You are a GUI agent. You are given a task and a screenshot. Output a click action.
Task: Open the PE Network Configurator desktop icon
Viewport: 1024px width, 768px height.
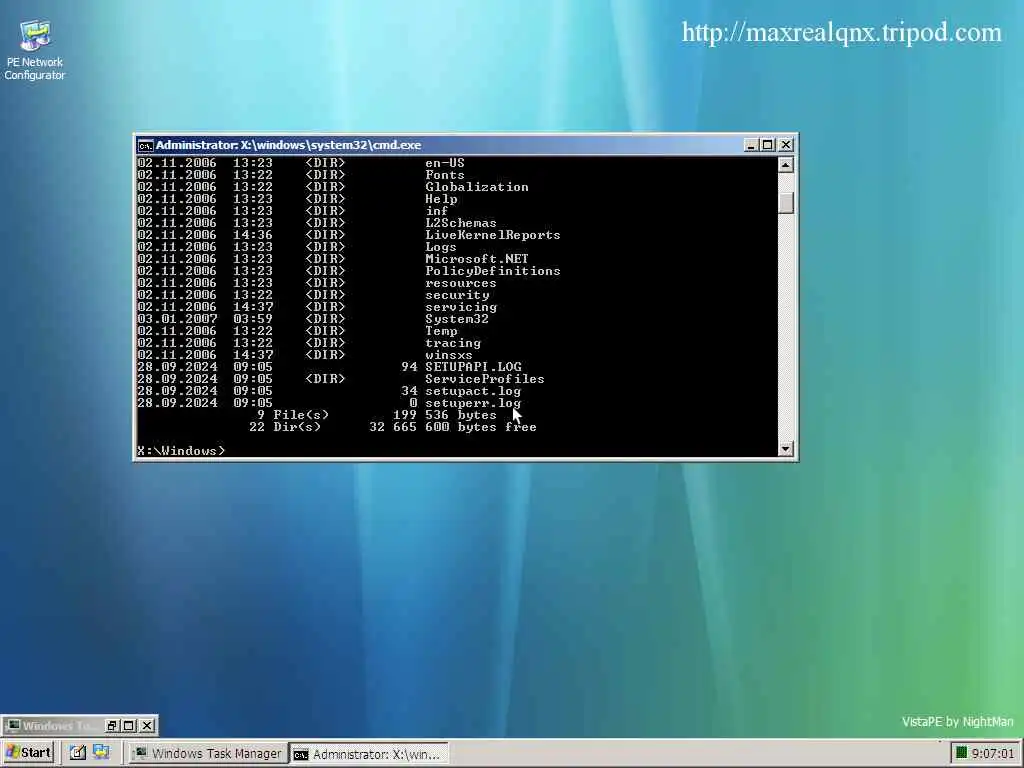point(35,50)
